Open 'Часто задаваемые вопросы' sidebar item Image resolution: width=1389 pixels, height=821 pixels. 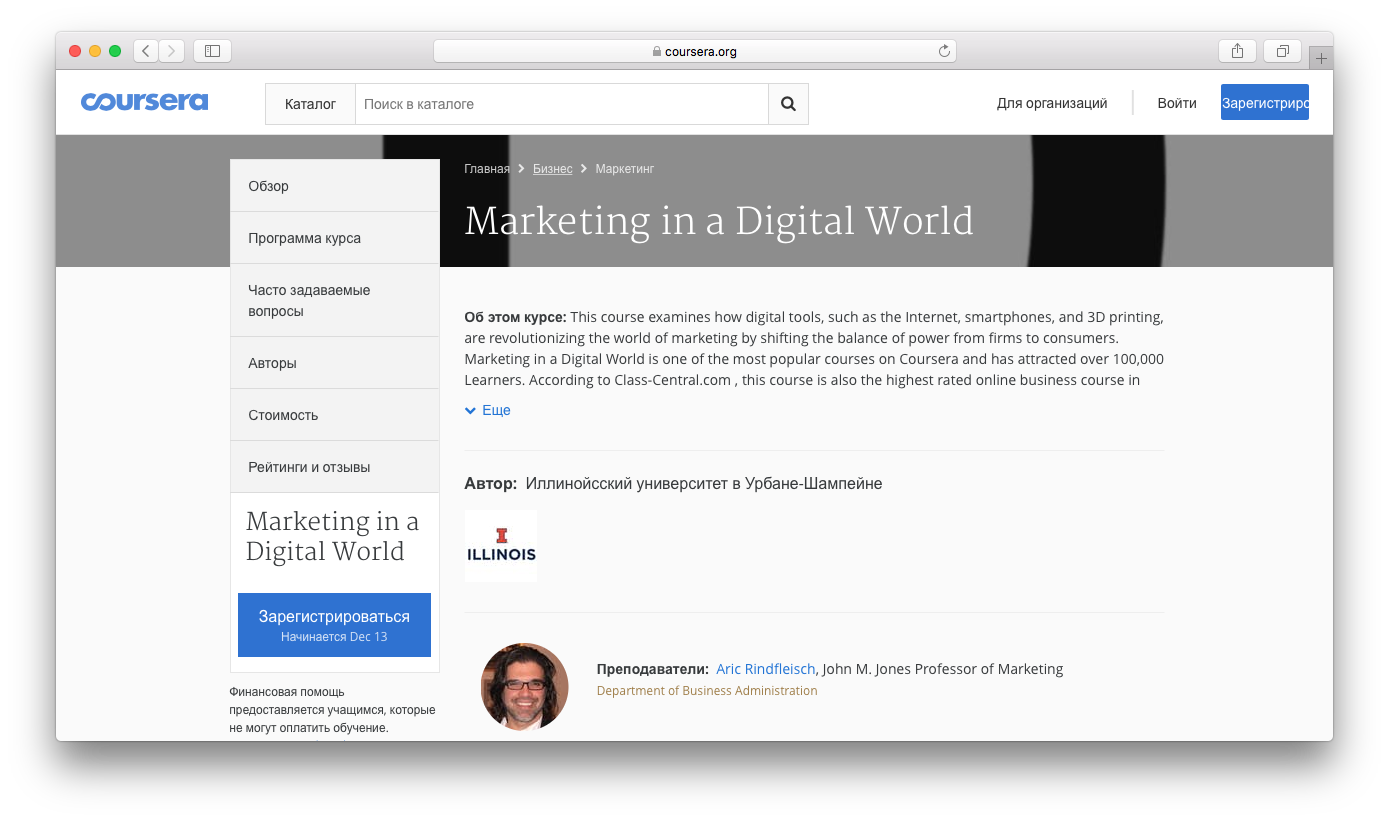(335, 300)
